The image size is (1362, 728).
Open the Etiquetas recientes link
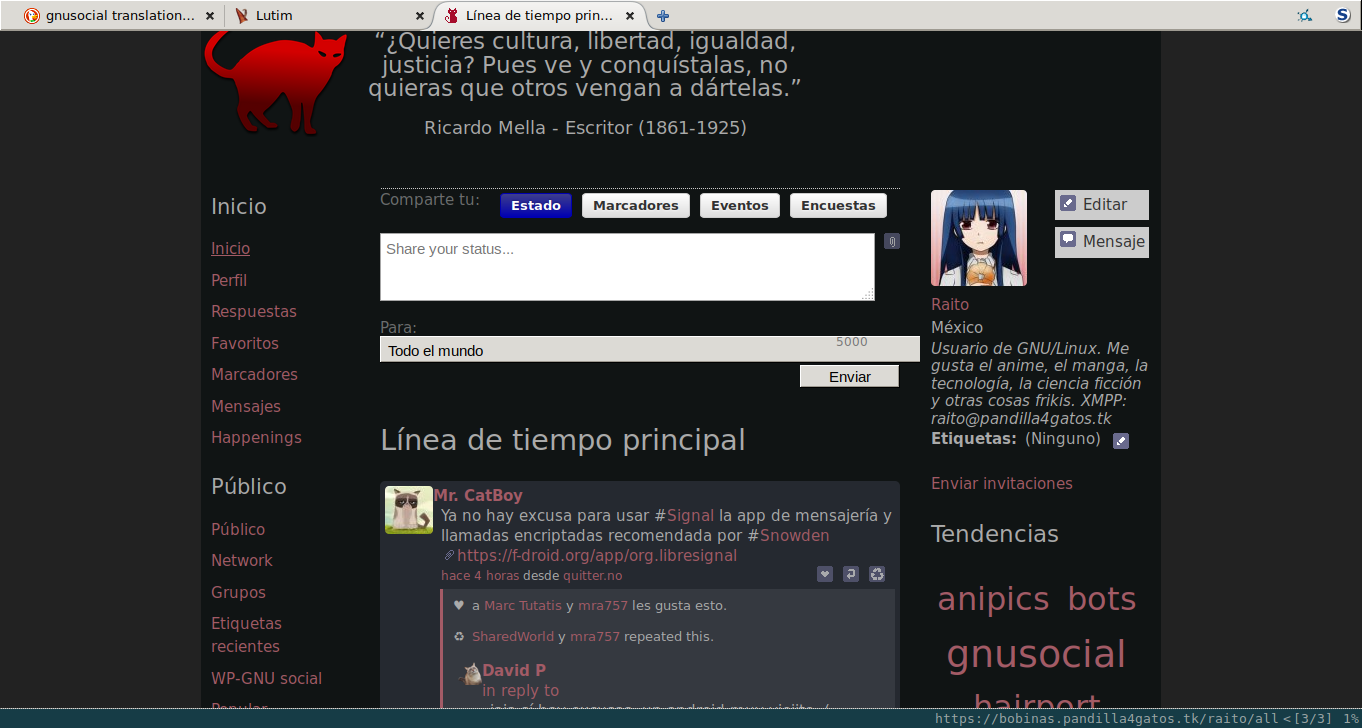click(247, 635)
